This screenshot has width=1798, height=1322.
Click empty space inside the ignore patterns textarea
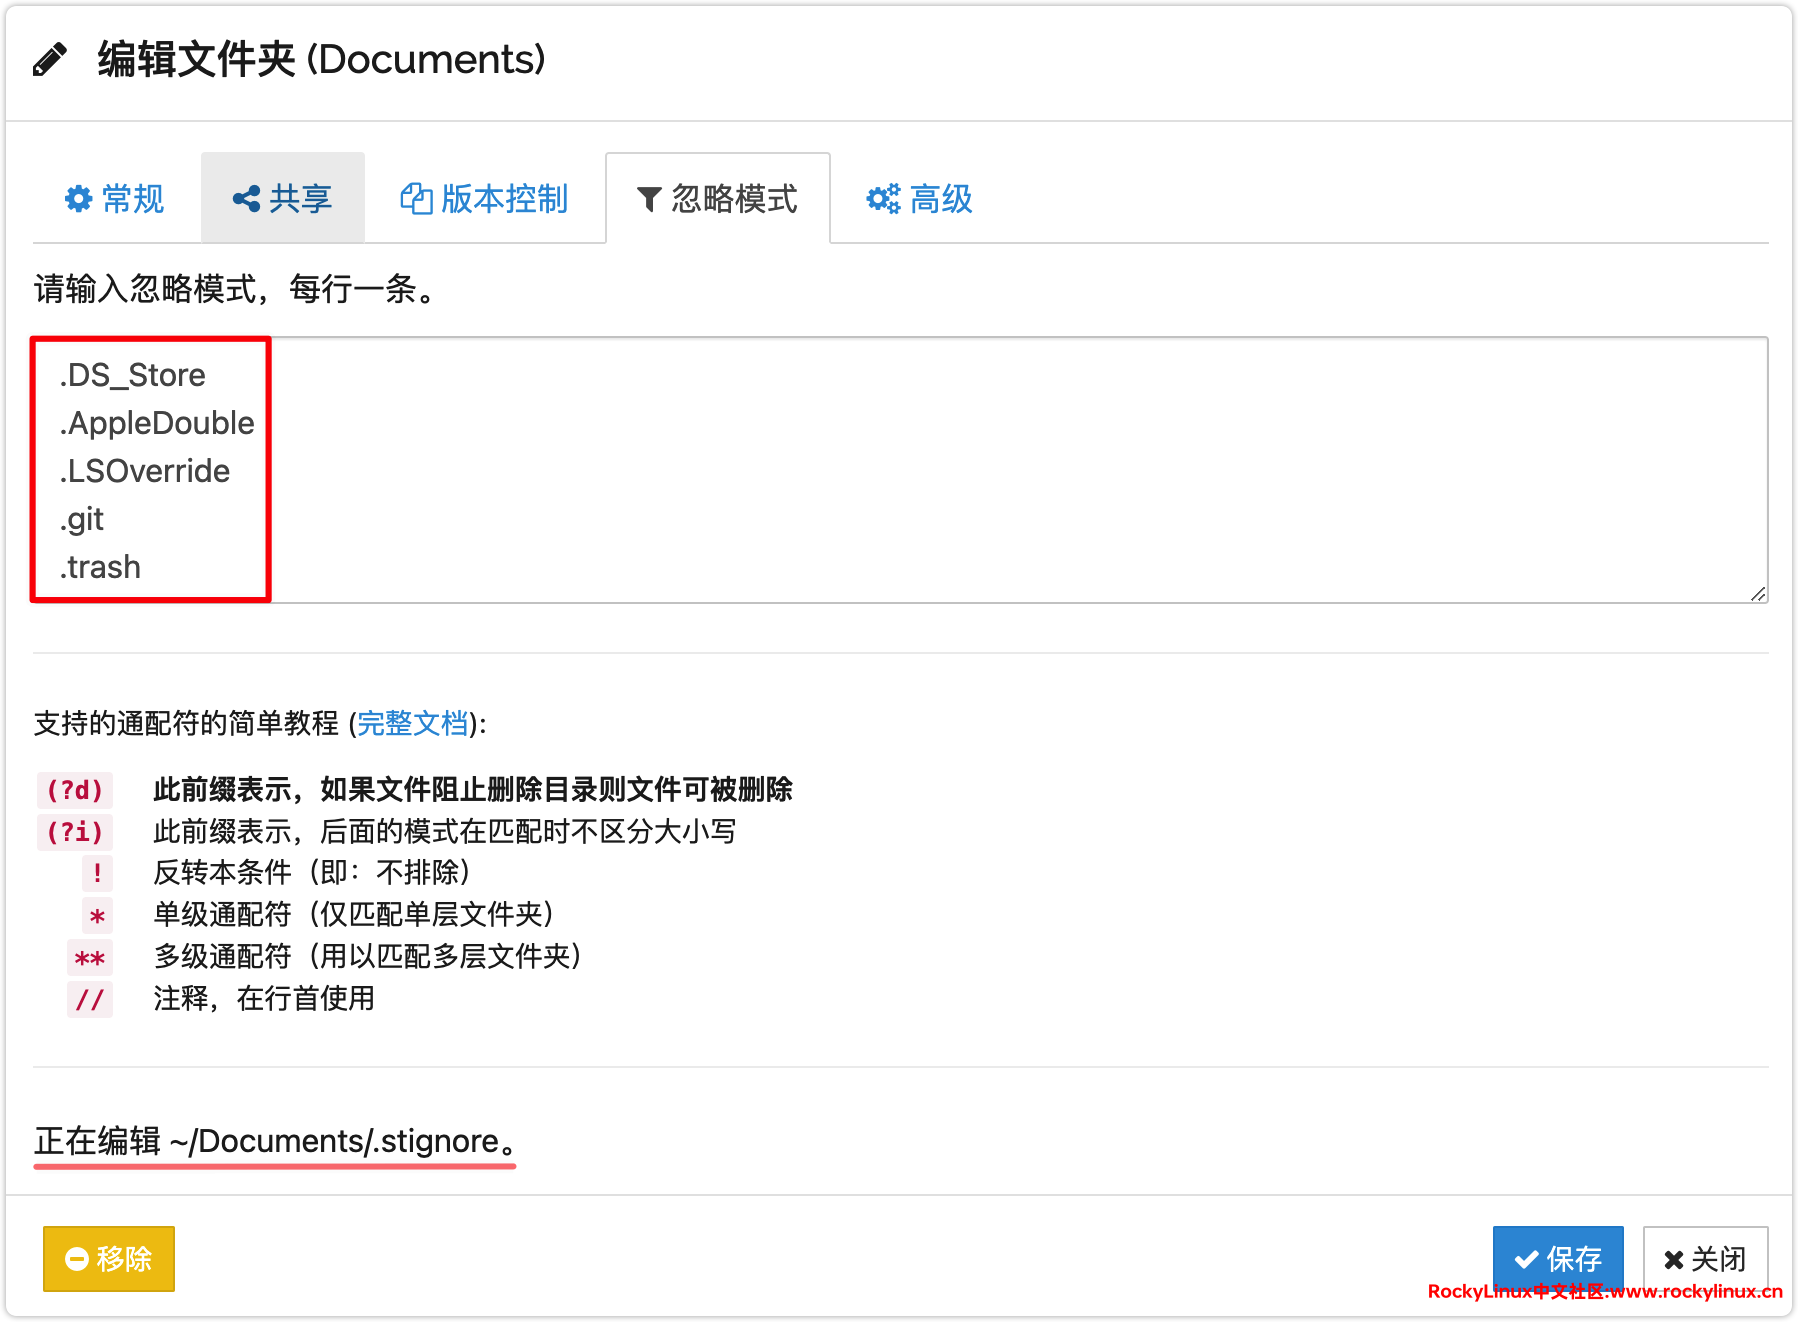(x=1000, y=470)
